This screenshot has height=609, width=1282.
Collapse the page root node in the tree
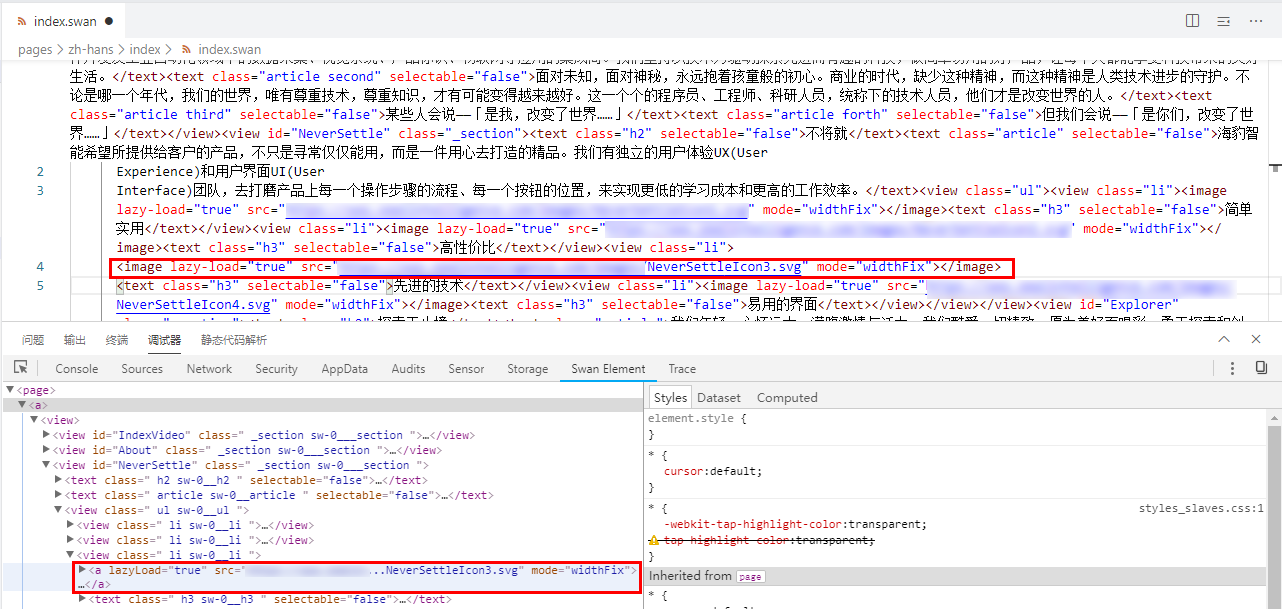tap(11, 390)
